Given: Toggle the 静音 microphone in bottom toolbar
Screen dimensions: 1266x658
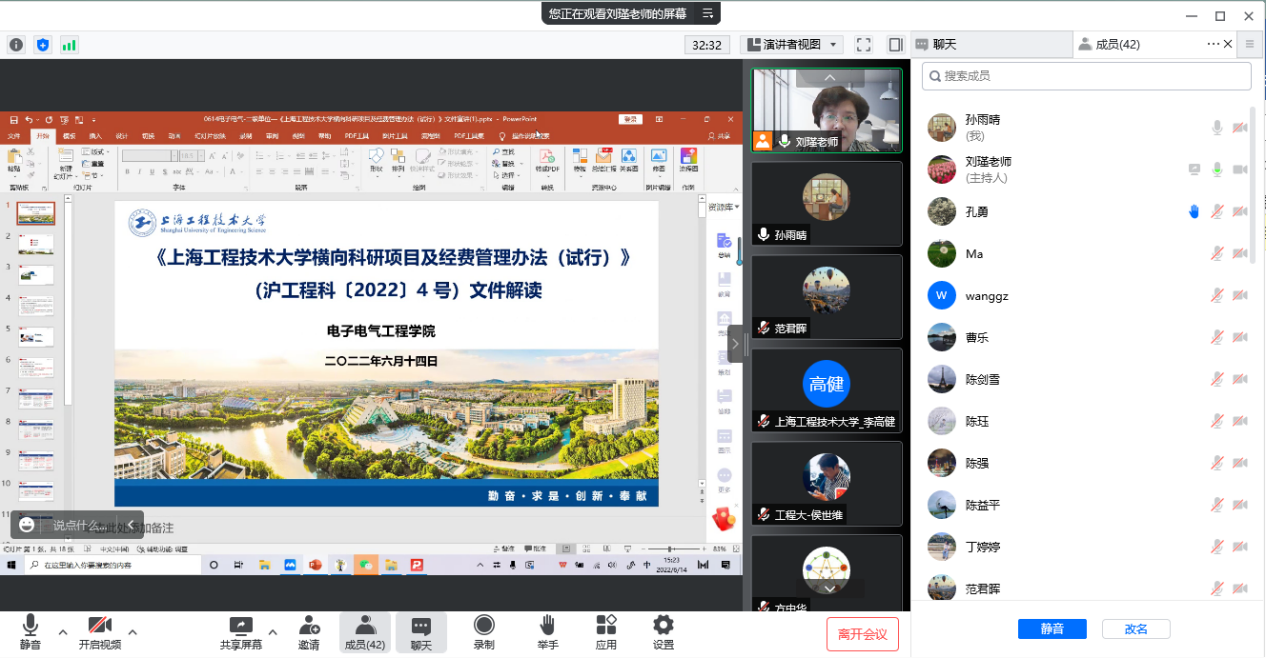Looking at the screenshot, I should [30, 633].
